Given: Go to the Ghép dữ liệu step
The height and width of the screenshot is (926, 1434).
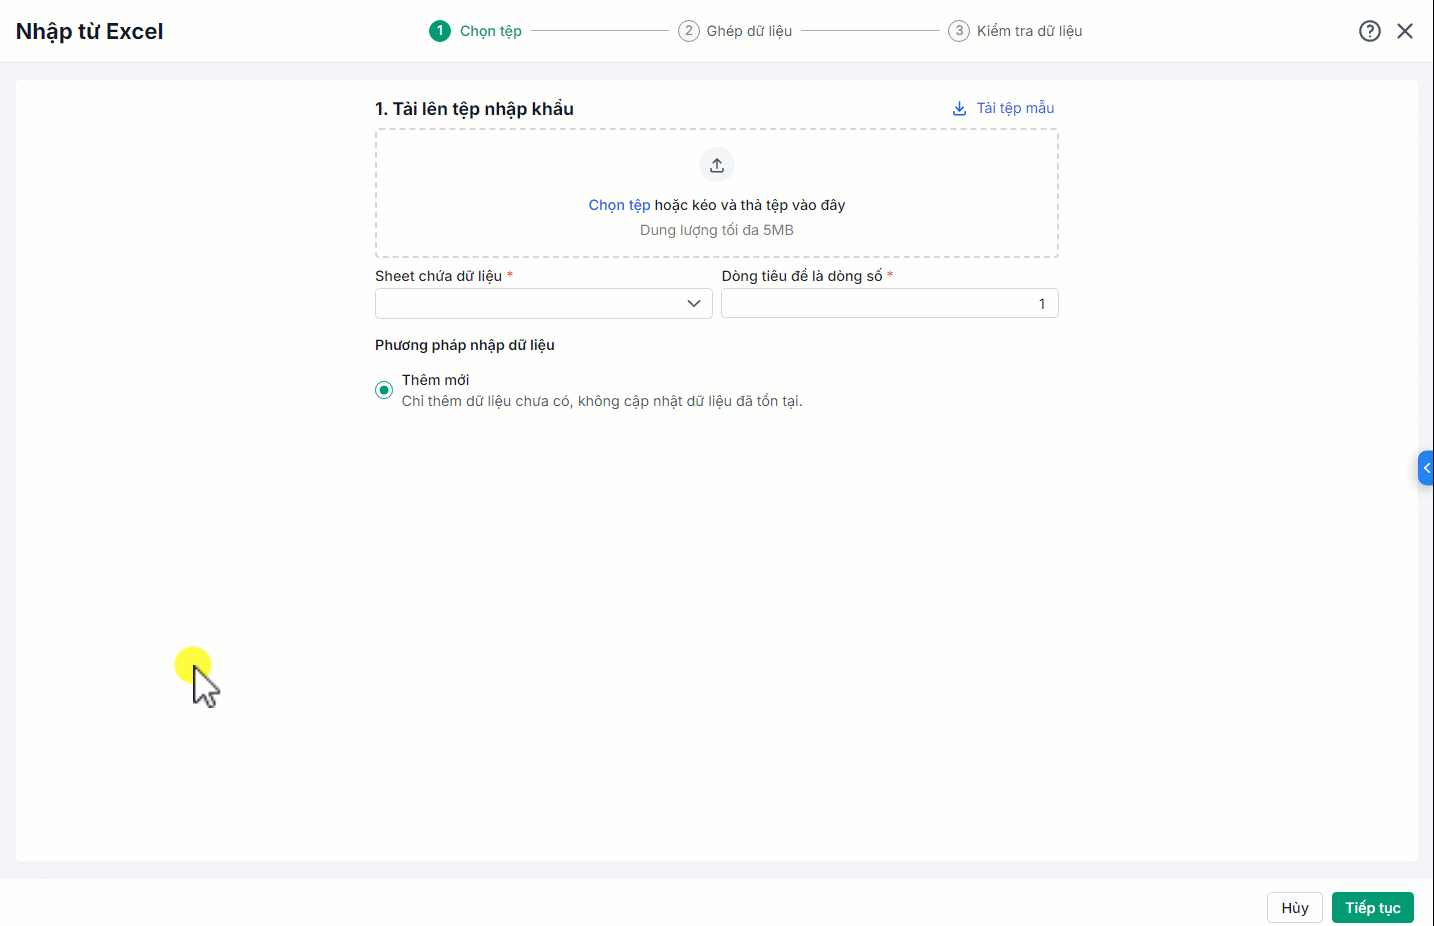Looking at the screenshot, I should click(749, 31).
